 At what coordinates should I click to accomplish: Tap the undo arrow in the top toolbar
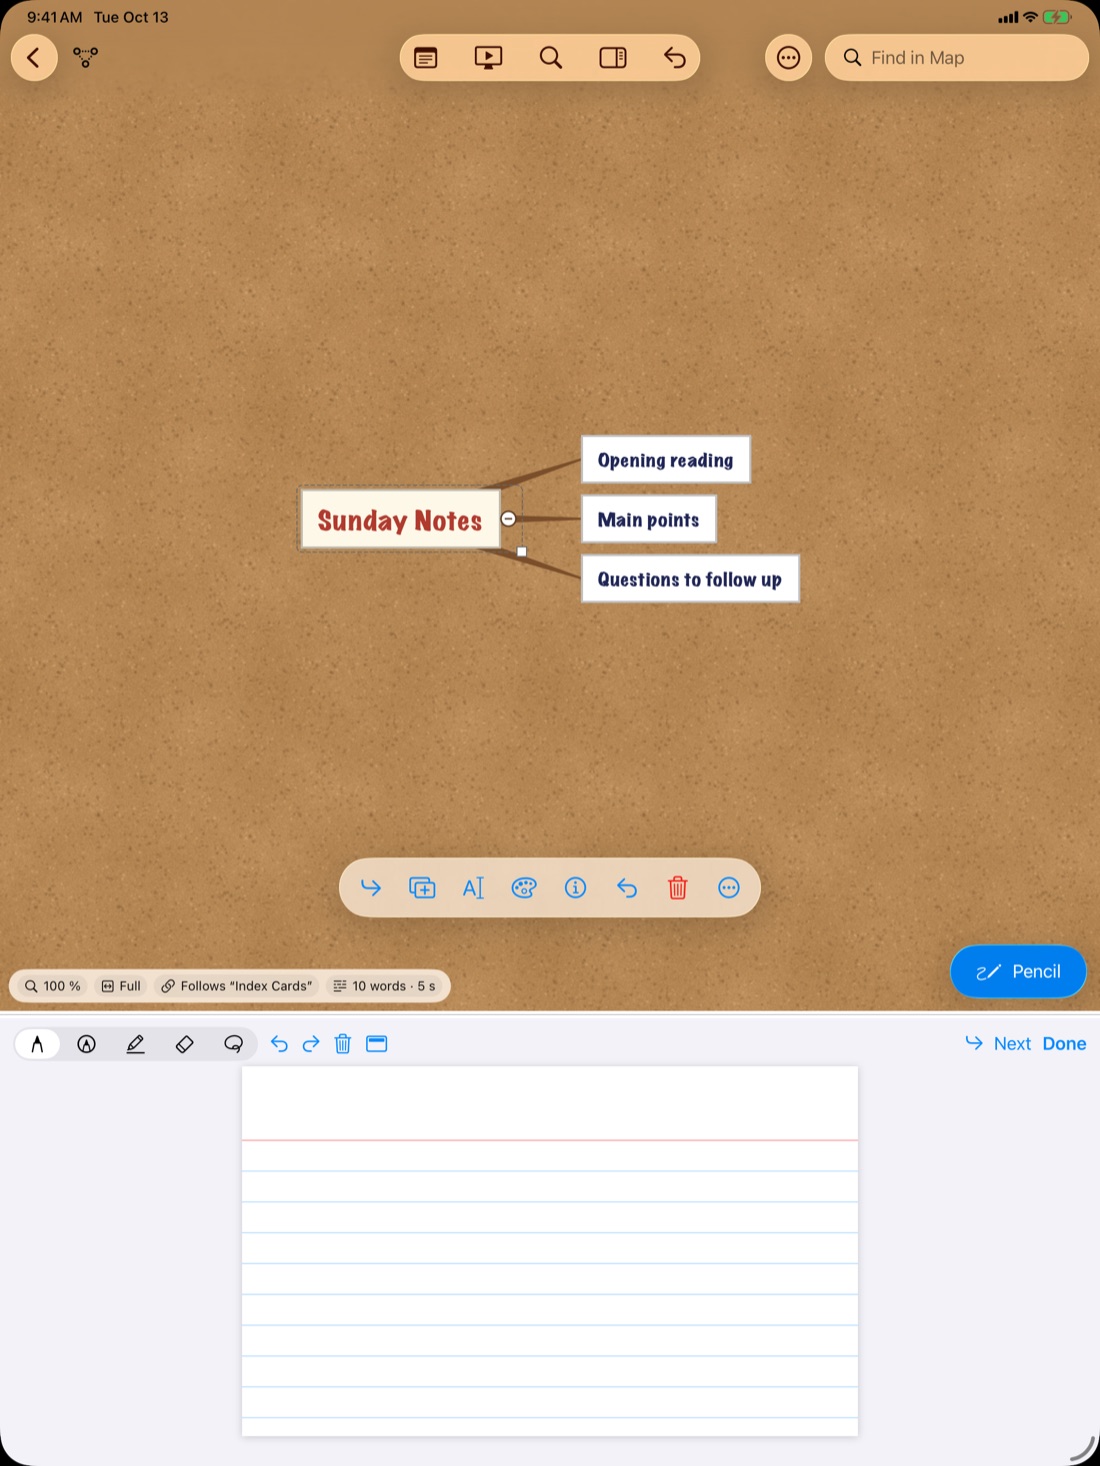tap(675, 58)
